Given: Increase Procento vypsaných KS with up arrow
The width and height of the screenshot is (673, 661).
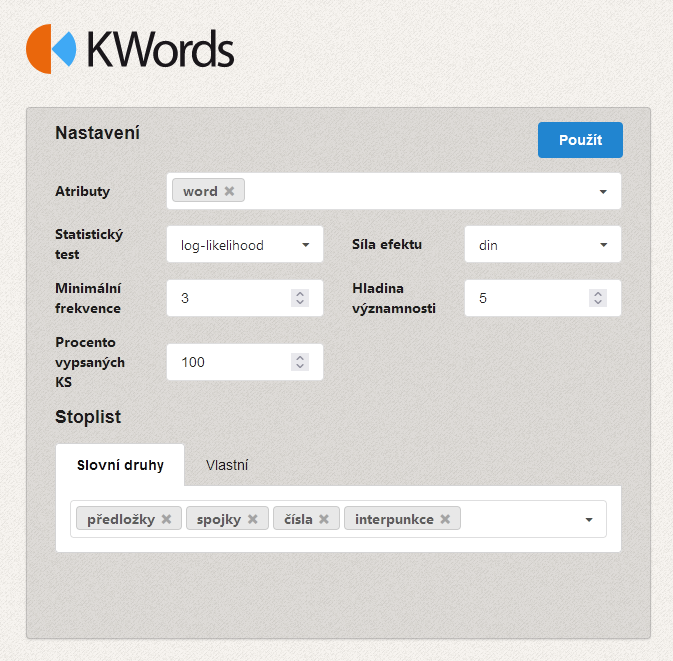Looking at the screenshot, I should coord(300,358).
